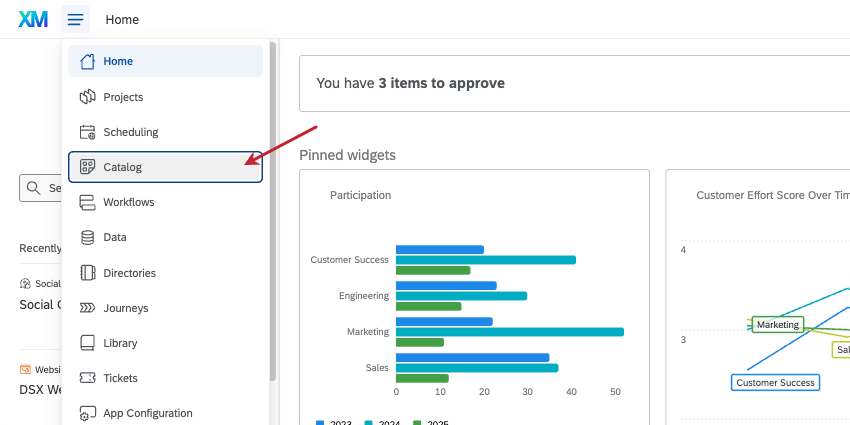Click the Journeys arrows icon
The image size is (850, 425).
click(x=87, y=308)
